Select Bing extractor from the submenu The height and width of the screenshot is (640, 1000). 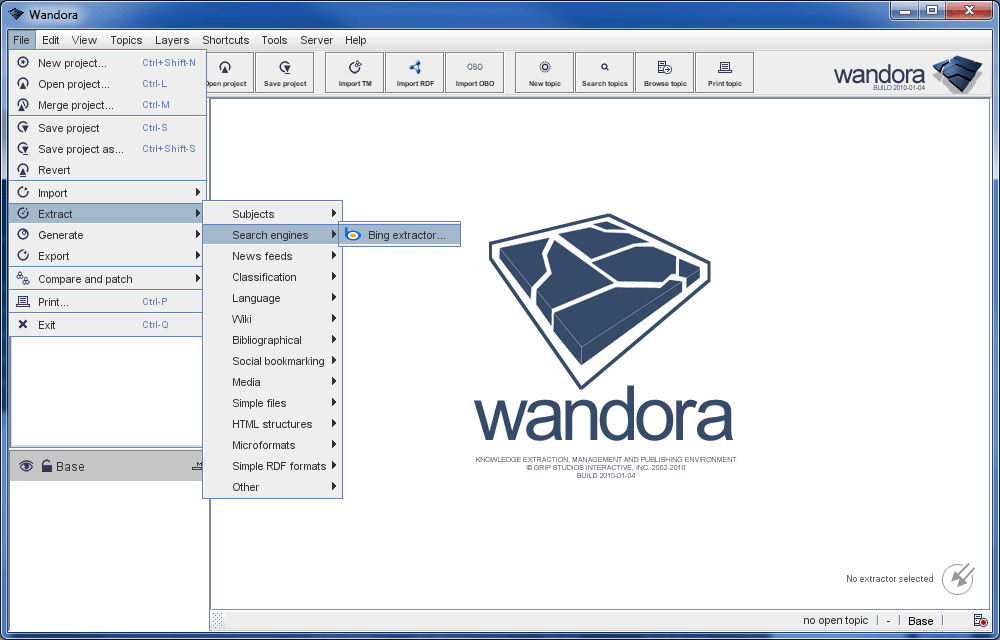coord(405,235)
